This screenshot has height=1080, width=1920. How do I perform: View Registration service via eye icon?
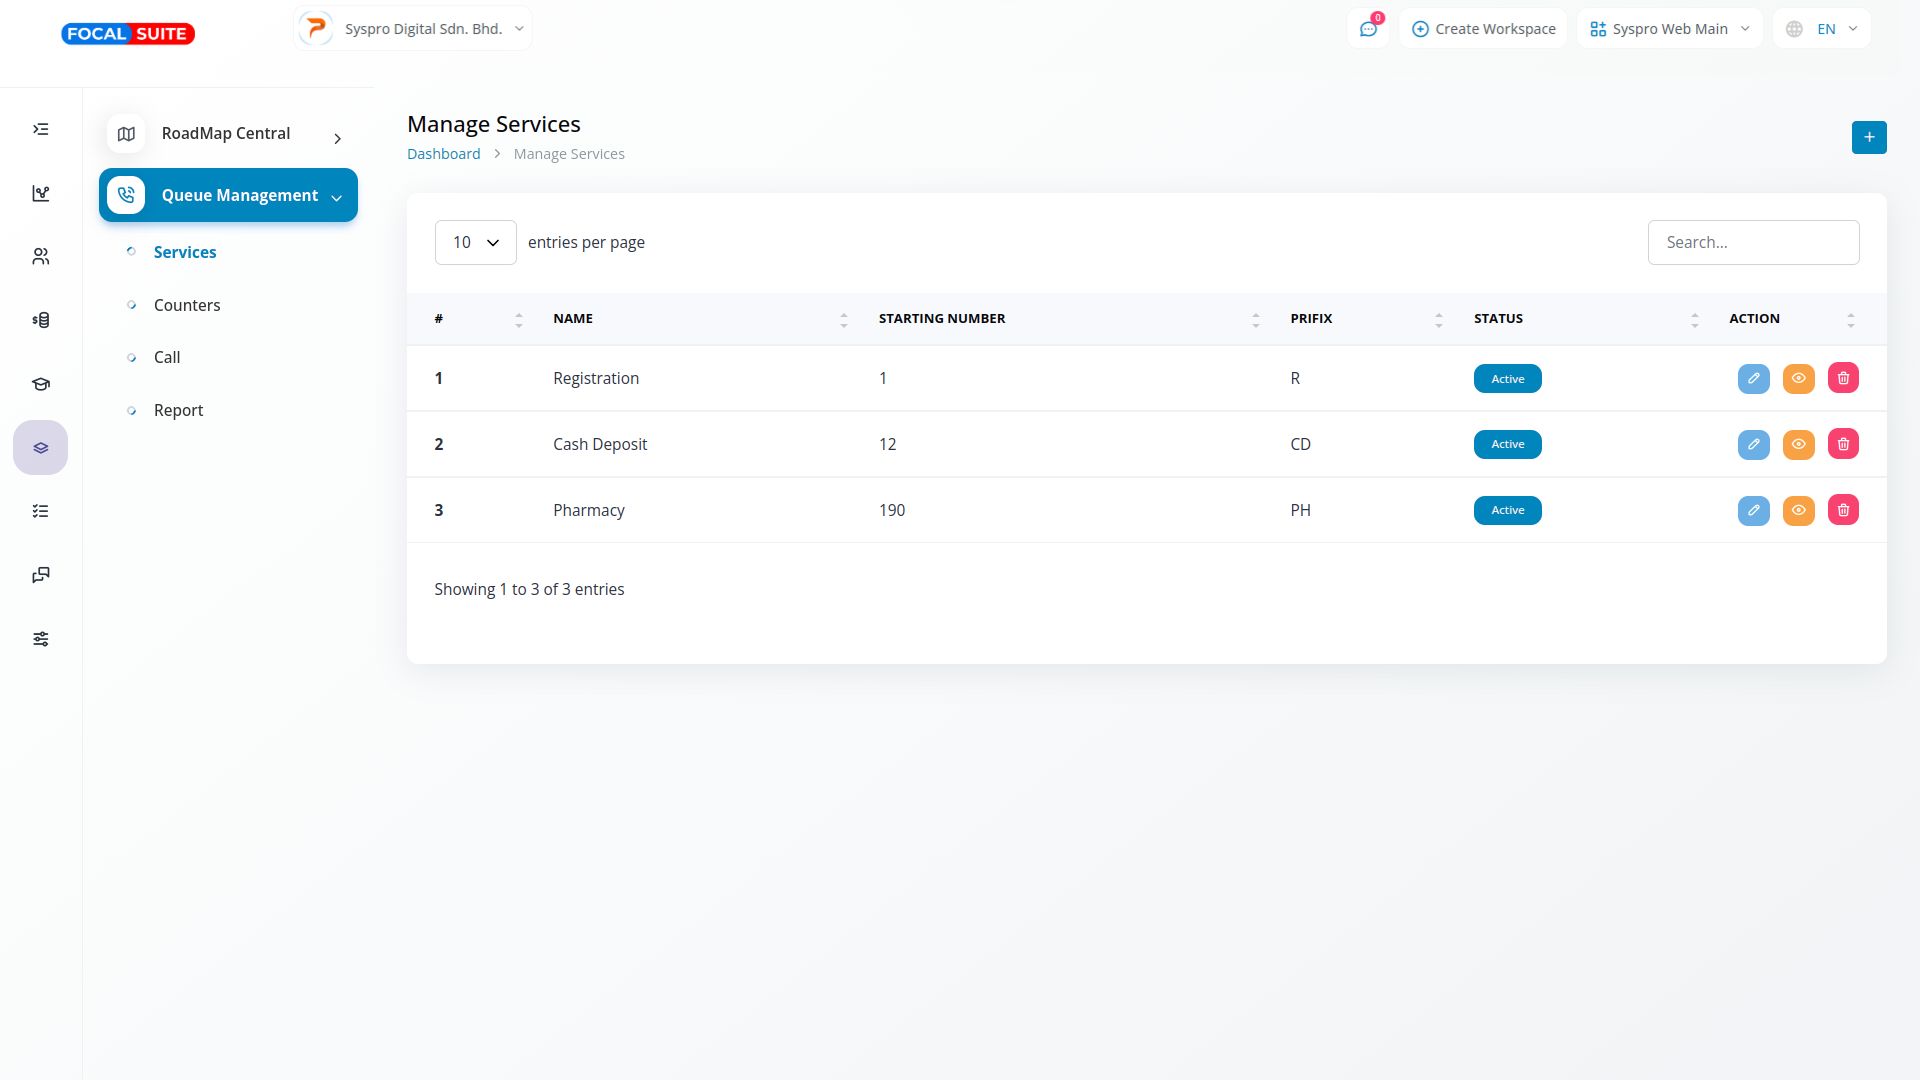(x=1798, y=379)
